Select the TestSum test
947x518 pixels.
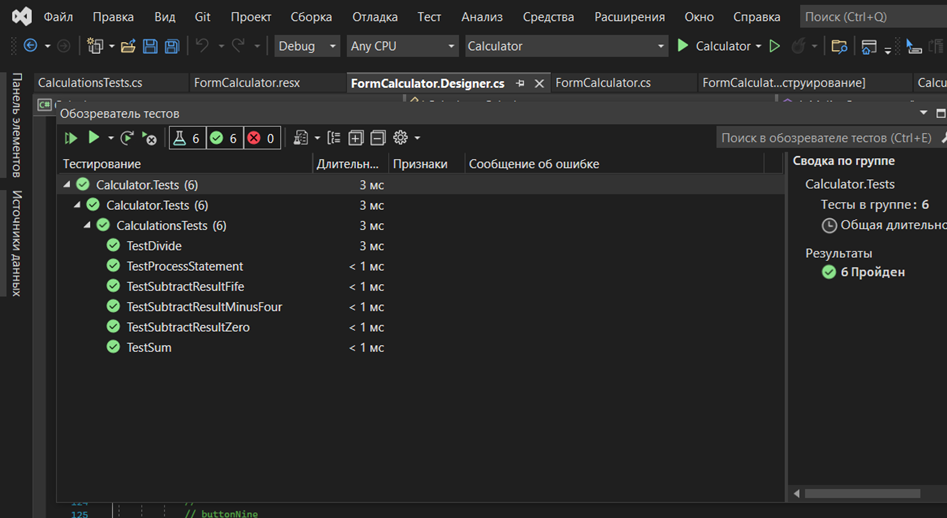(149, 347)
